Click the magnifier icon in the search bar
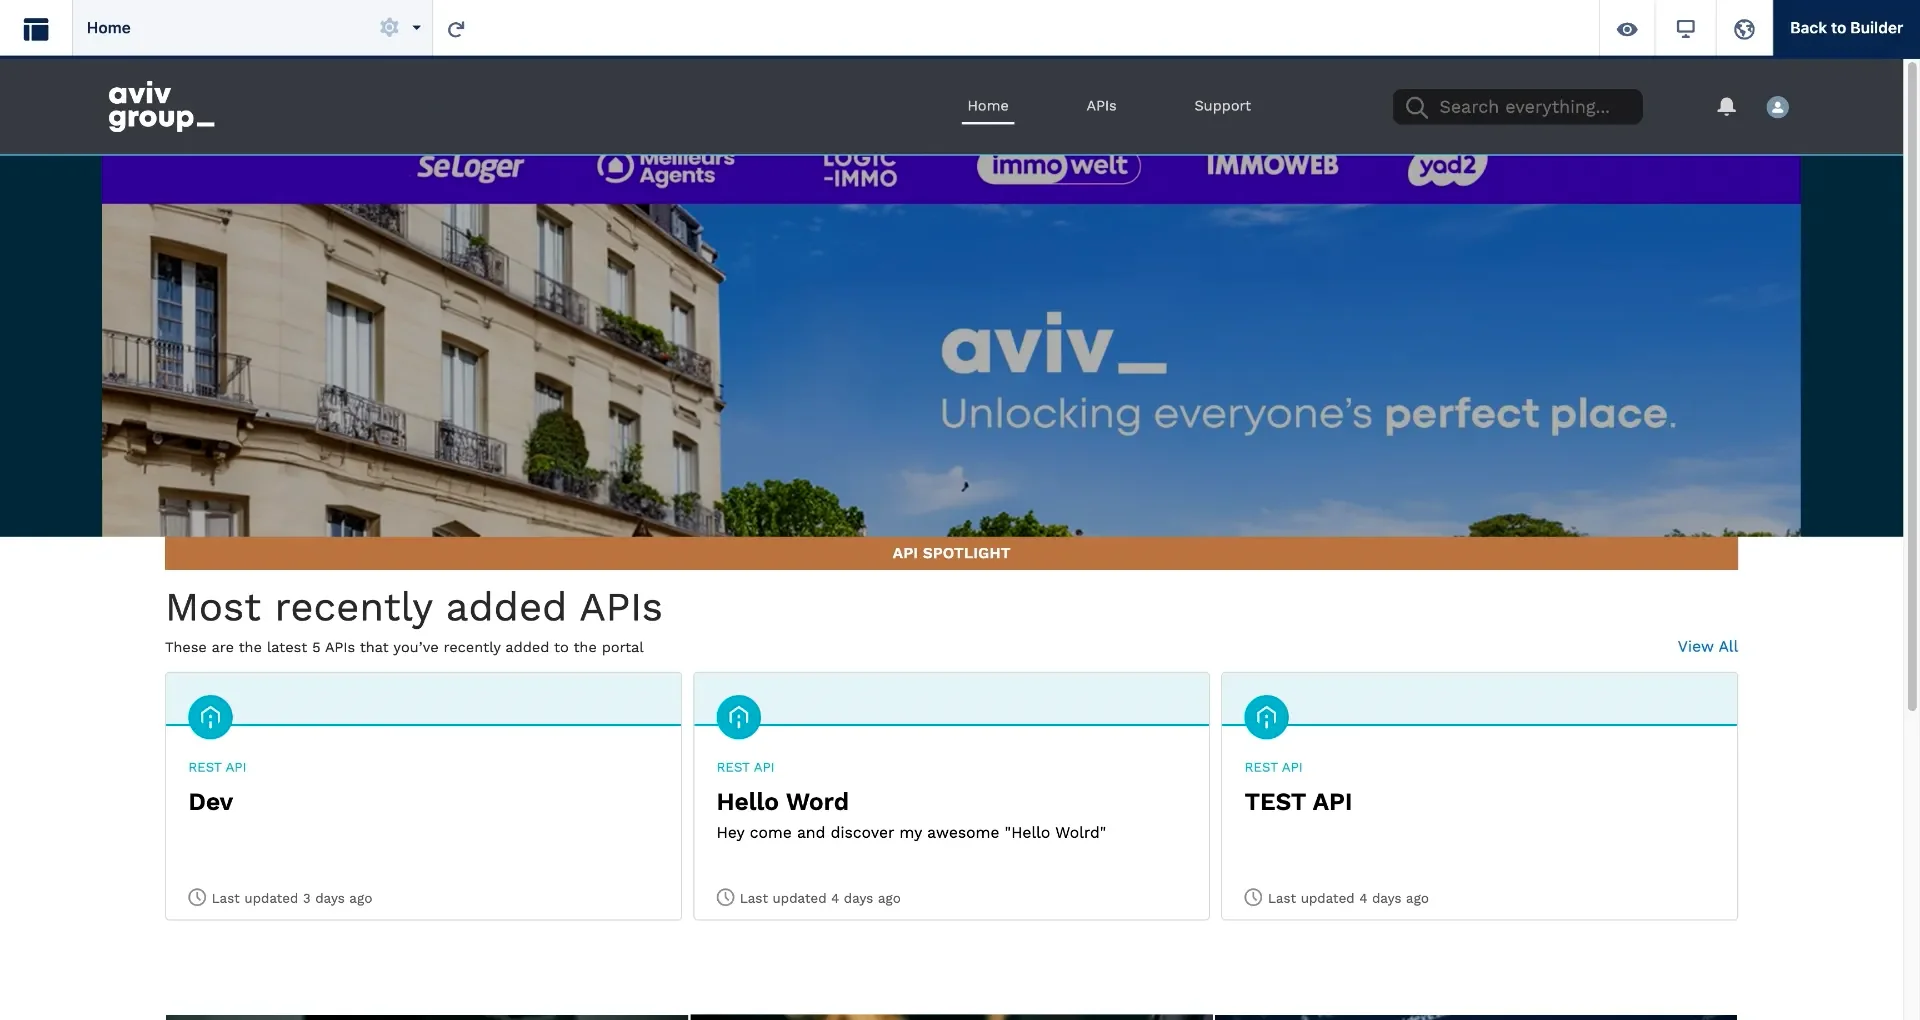The height and width of the screenshot is (1020, 1920). (x=1416, y=106)
